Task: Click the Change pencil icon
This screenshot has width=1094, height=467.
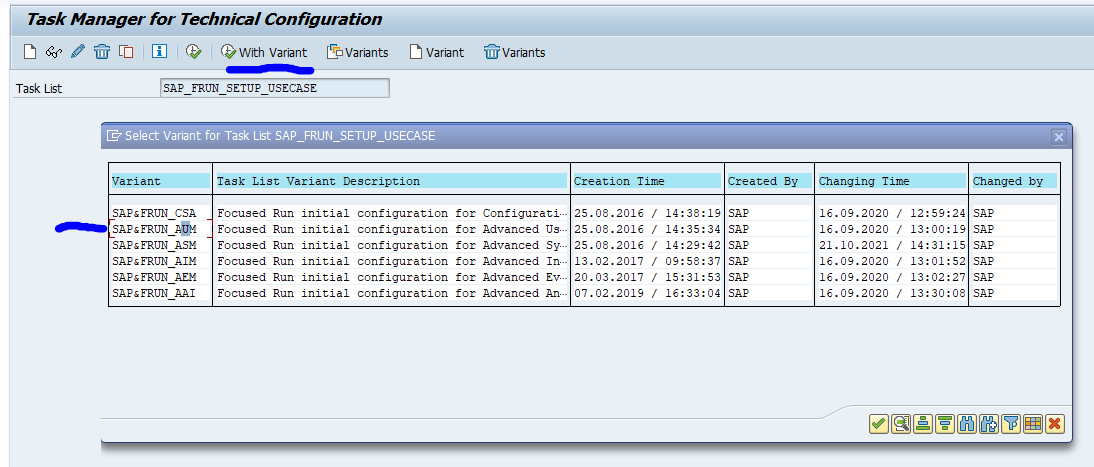Action: click(78, 52)
